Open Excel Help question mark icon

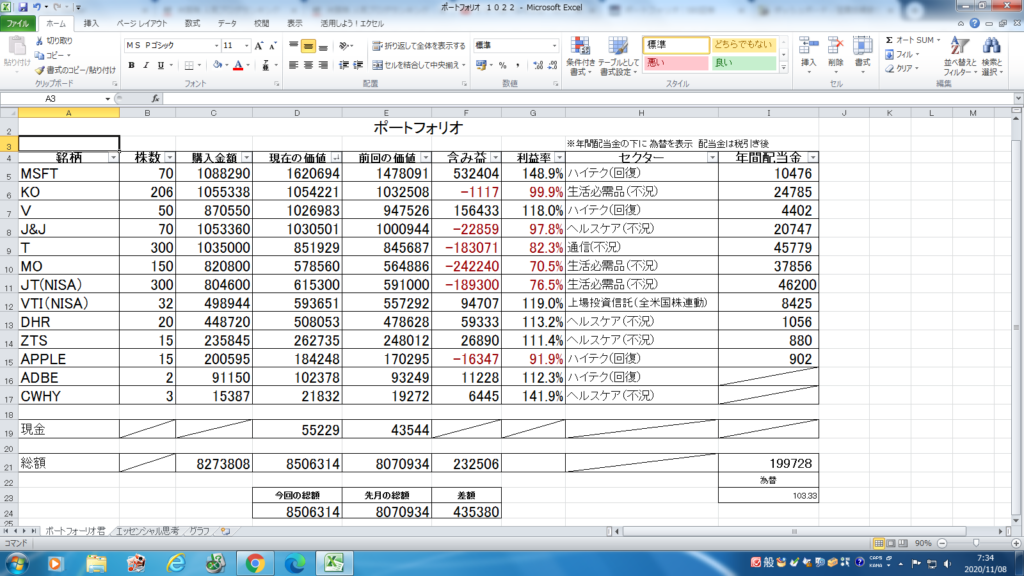pyautogui.click(x=974, y=24)
